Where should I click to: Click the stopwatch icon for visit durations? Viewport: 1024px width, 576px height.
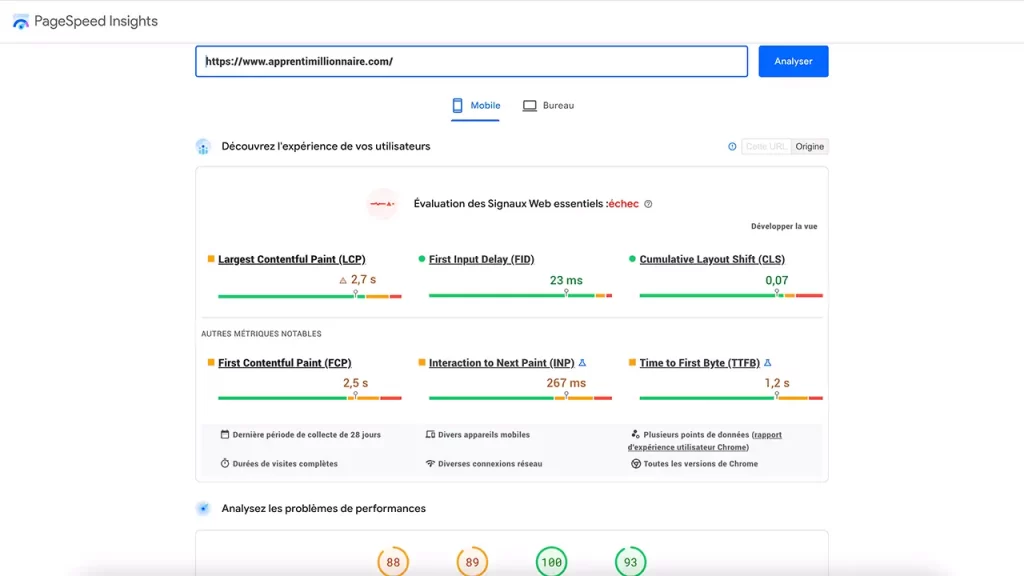[x=225, y=463]
